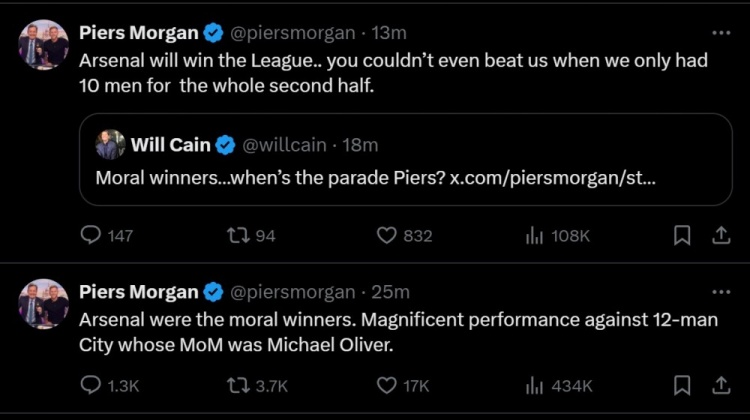View analytics showing 108K views
The height and width of the screenshot is (420, 750).
tap(534, 235)
